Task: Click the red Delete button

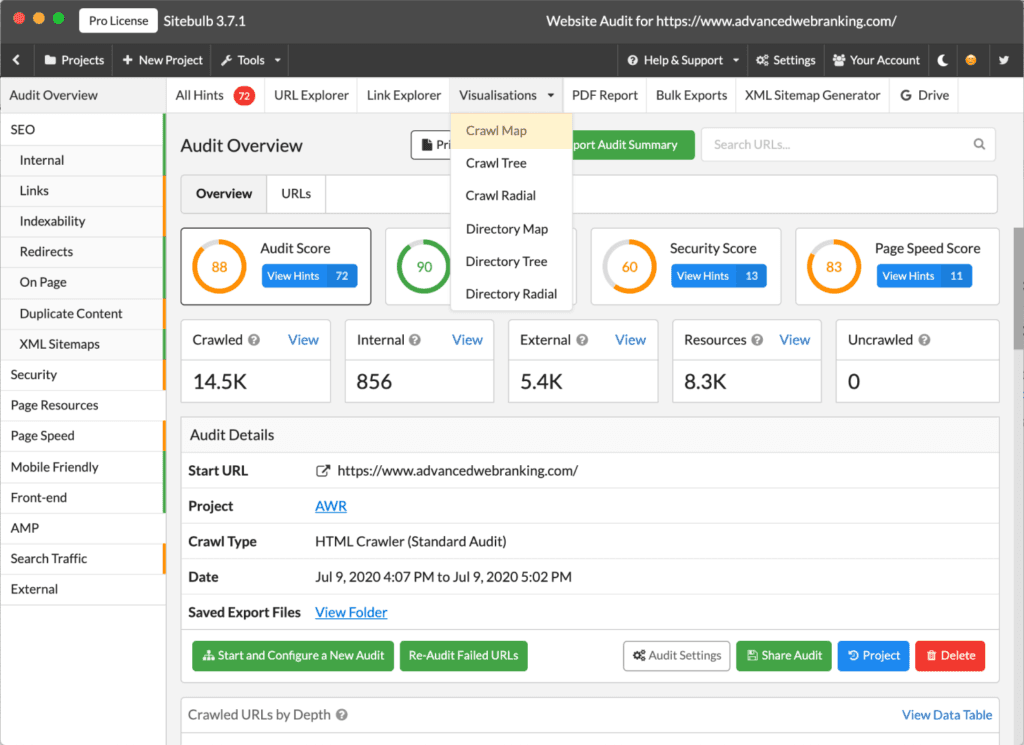Action: [950, 656]
